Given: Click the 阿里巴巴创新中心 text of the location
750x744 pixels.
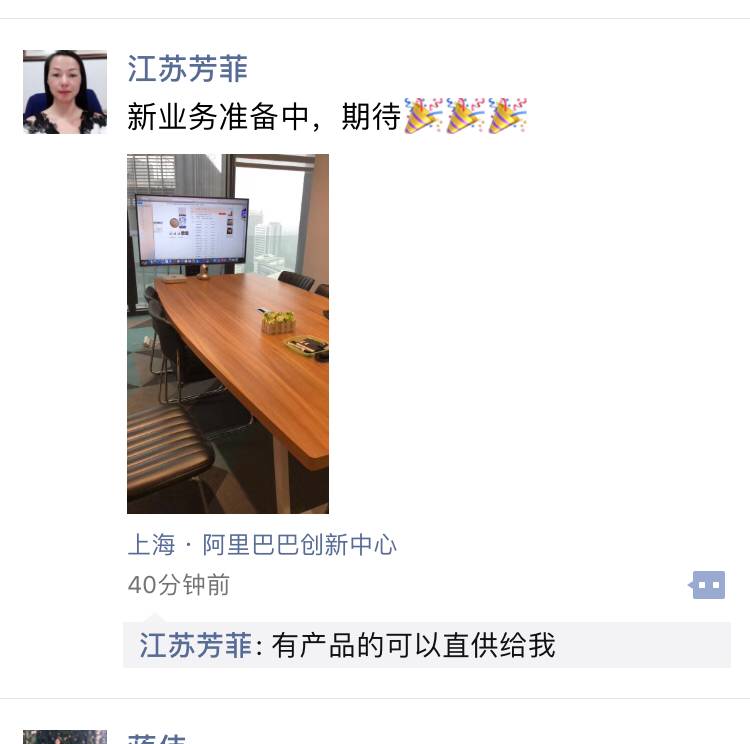Looking at the screenshot, I should coord(299,544).
